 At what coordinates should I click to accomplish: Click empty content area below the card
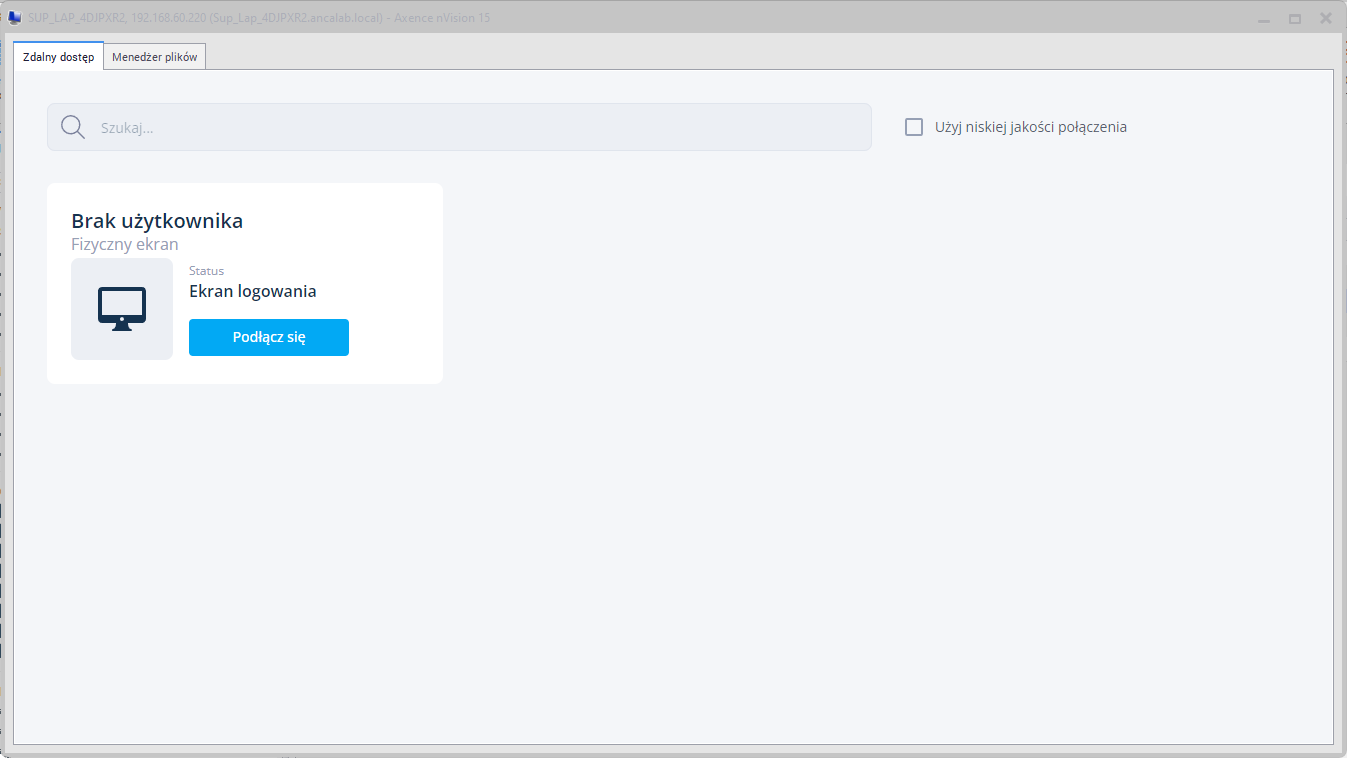pyautogui.click(x=670, y=560)
